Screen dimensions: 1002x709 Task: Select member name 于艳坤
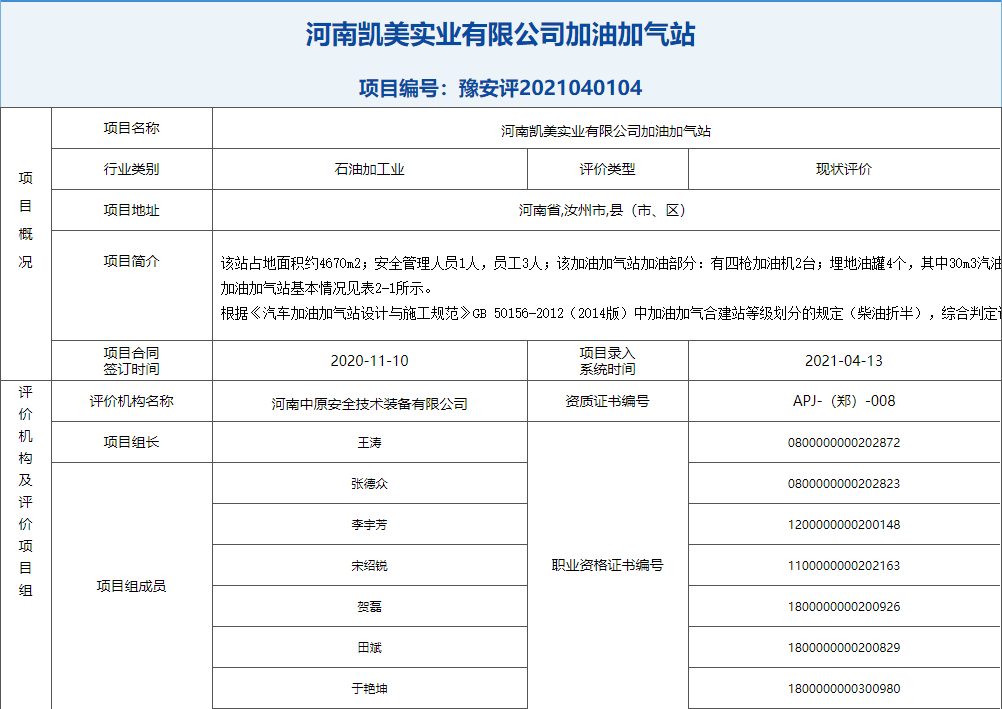[369, 688]
